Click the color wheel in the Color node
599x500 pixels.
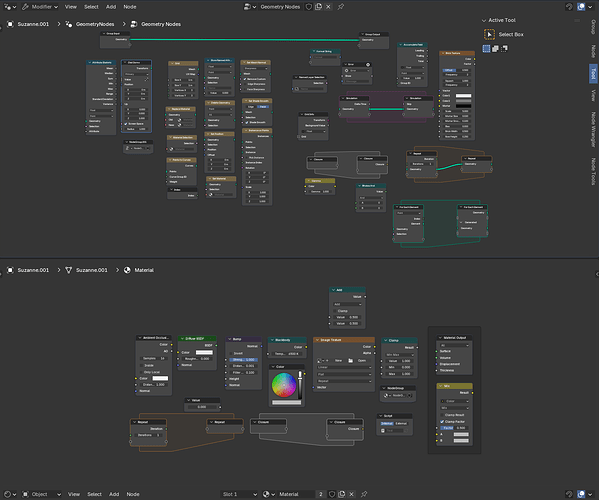tap(284, 385)
